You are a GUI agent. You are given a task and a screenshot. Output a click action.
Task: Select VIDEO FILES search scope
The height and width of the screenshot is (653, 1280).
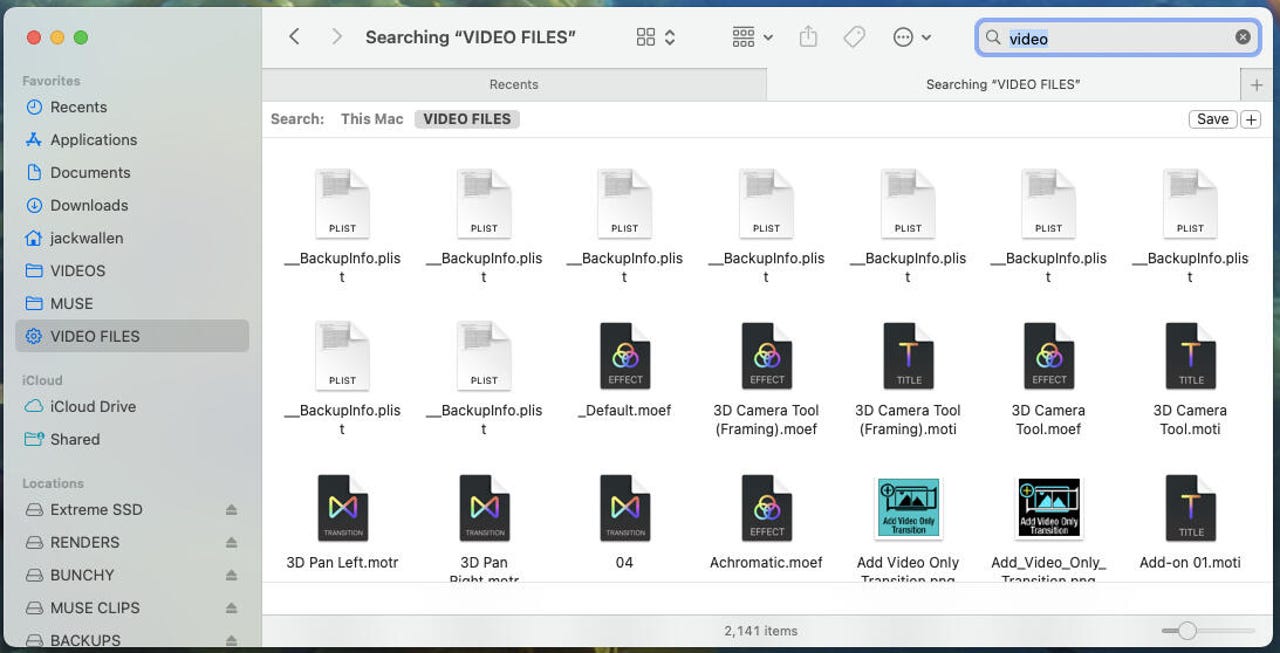tap(467, 119)
